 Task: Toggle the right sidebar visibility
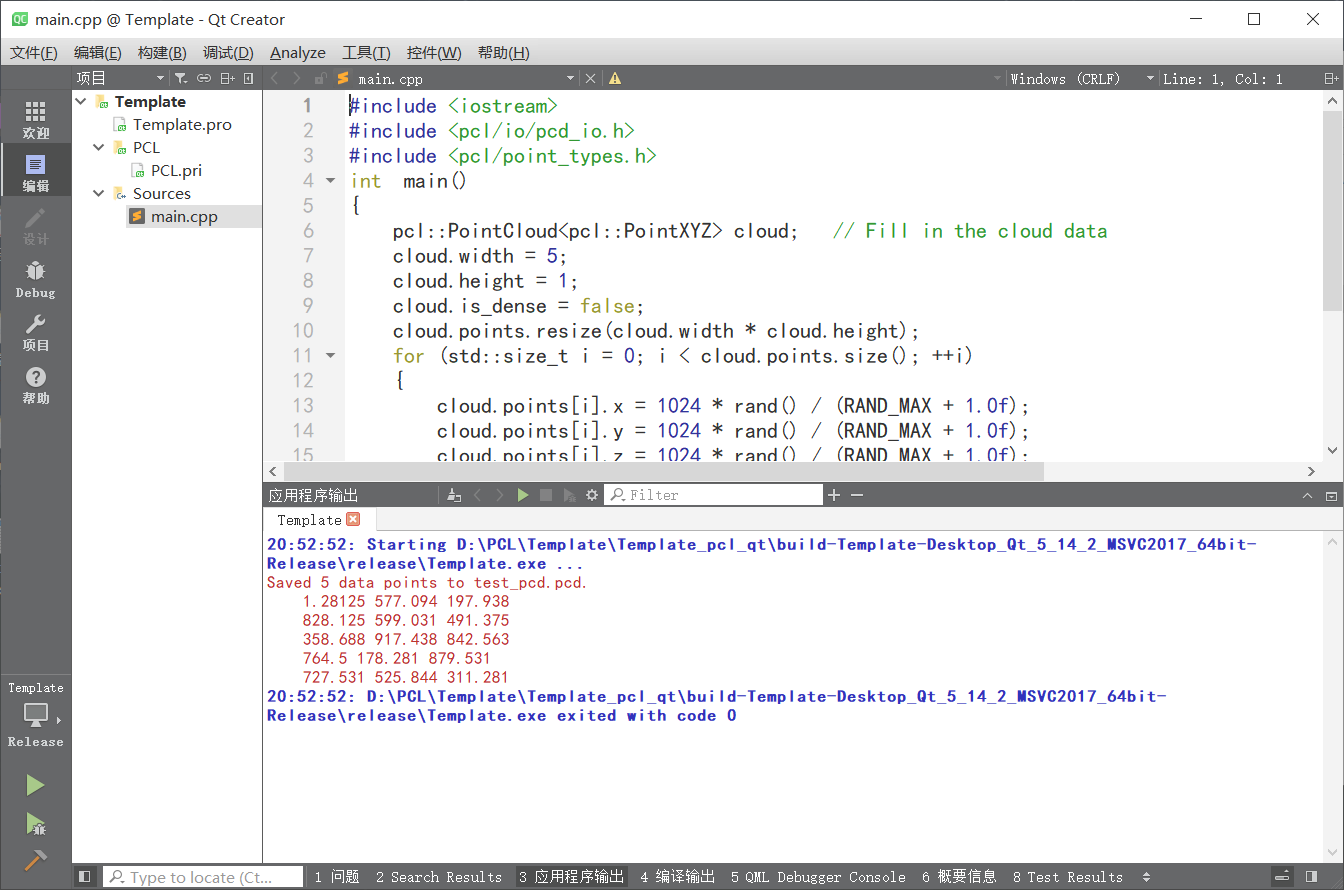pyautogui.click(x=1311, y=877)
